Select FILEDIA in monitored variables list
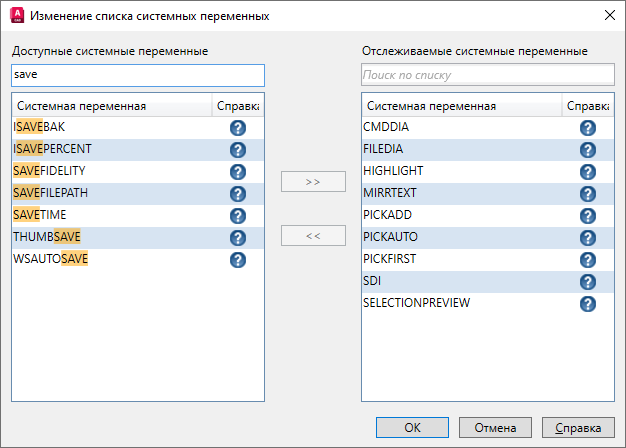 click(x=382, y=149)
